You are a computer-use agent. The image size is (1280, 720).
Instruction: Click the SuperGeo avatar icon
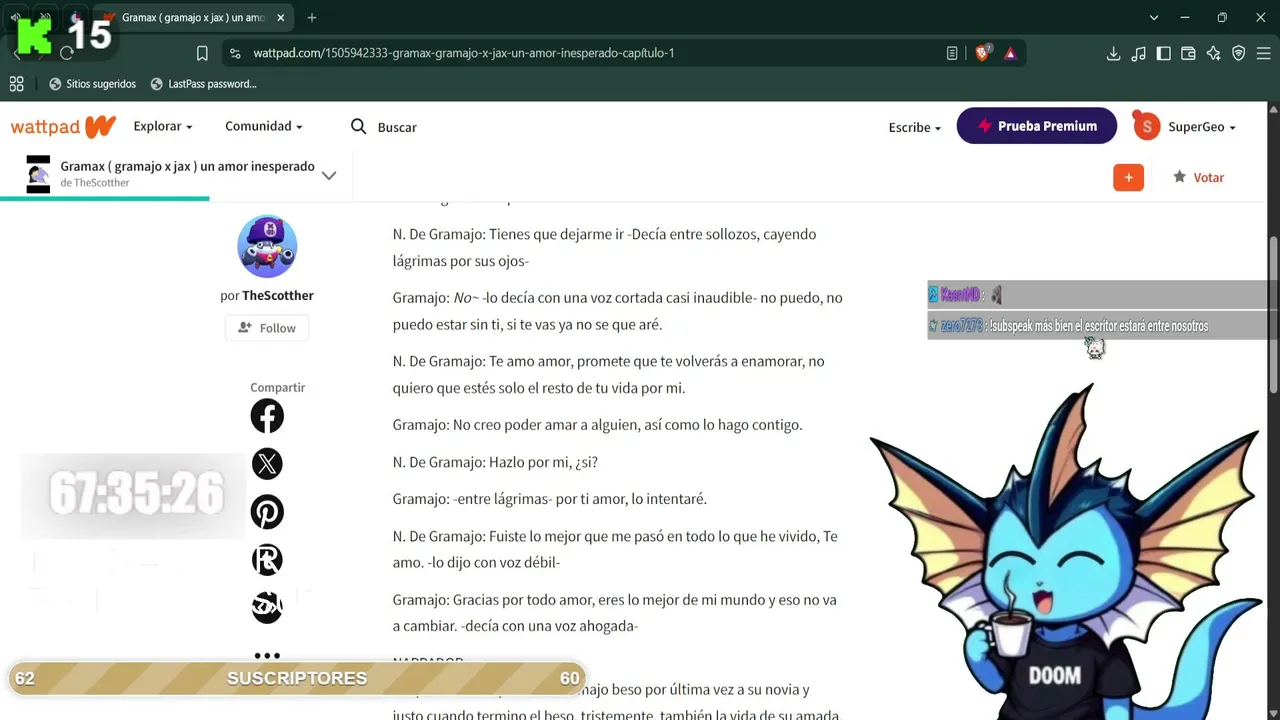coord(1147,126)
